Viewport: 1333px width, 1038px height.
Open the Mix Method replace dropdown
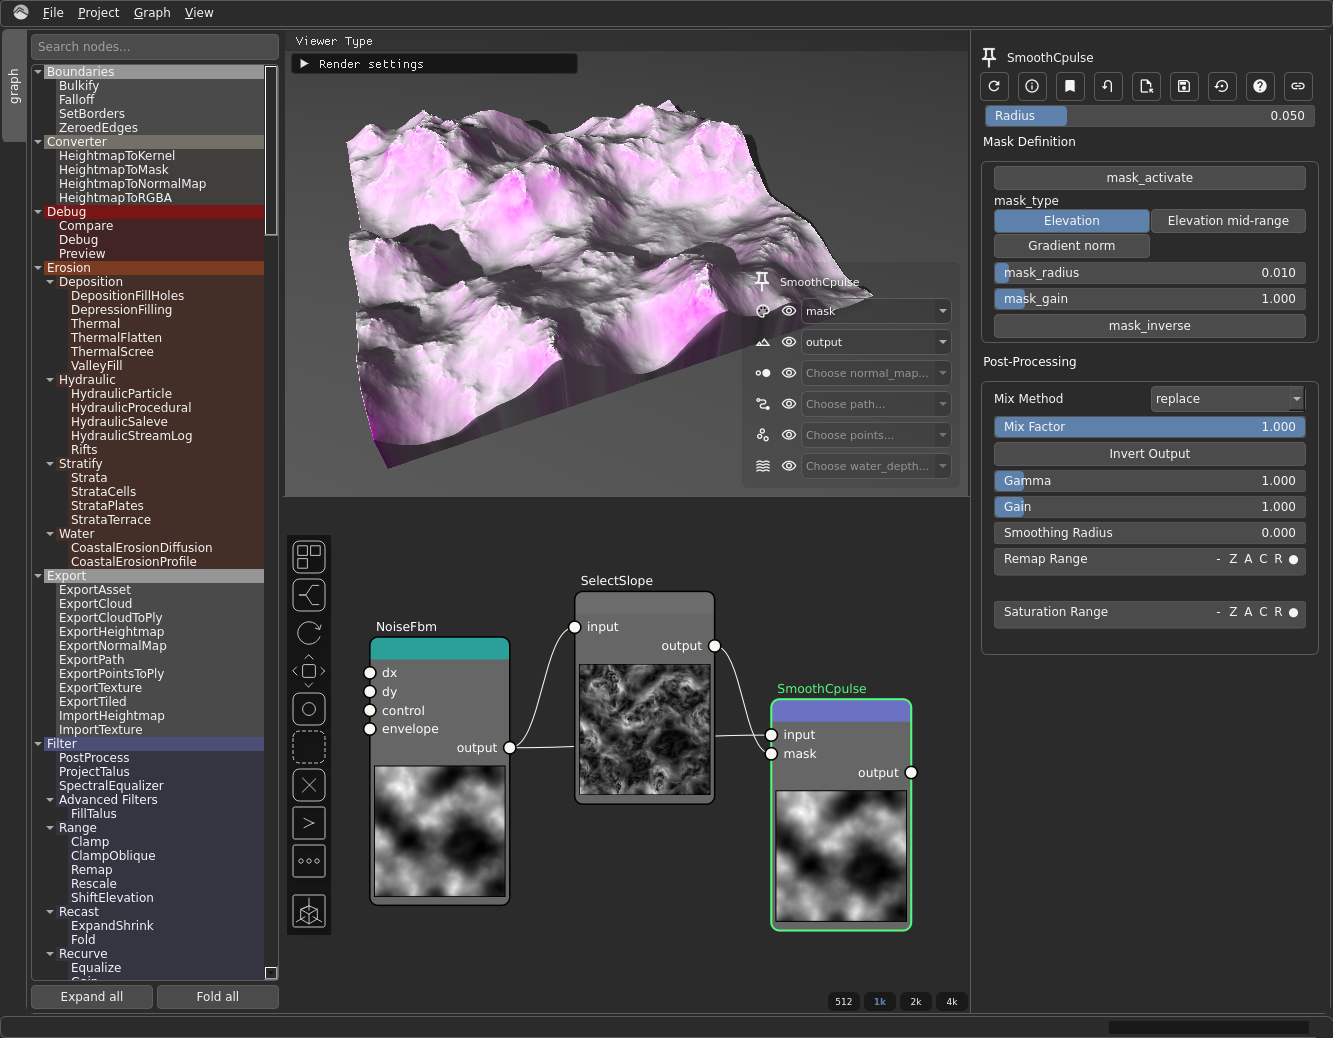(1228, 399)
